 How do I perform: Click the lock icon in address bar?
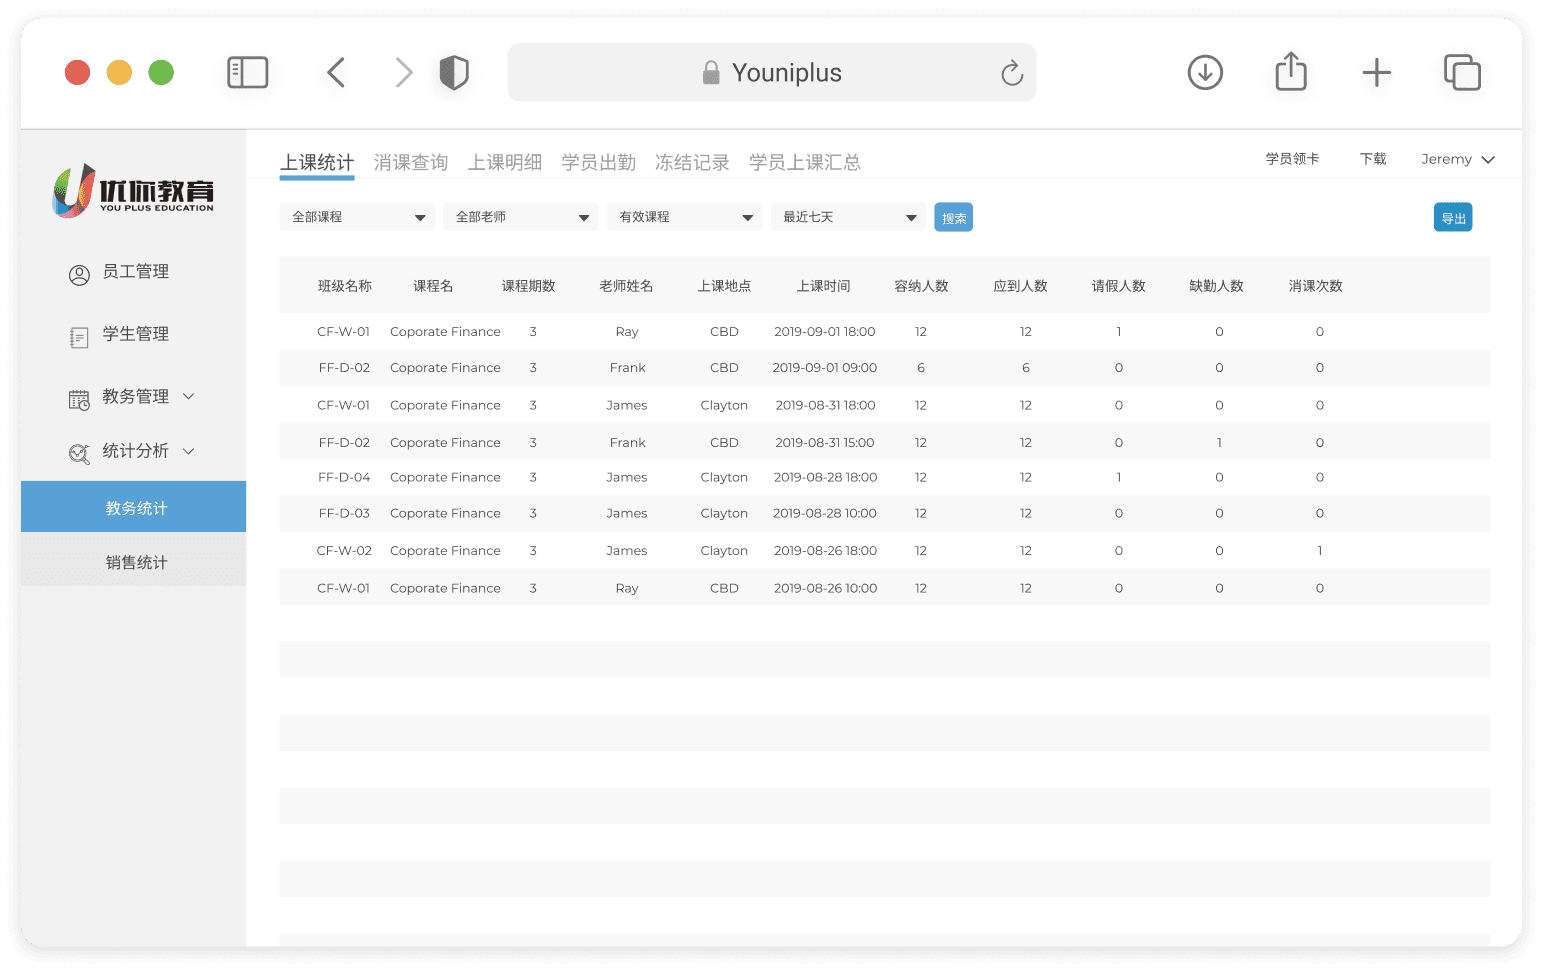pyautogui.click(x=711, y=72)
